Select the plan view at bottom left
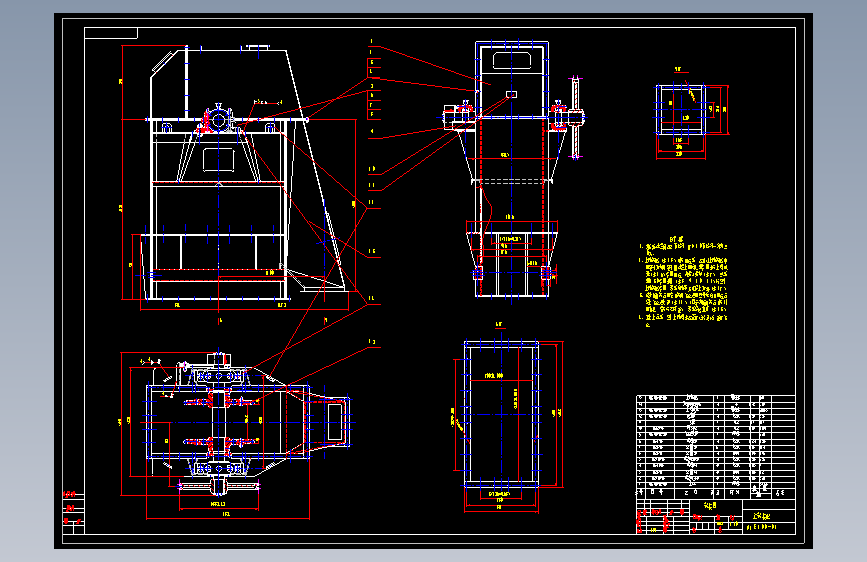This screenshot has width=867, height=562. pos(237,434)
